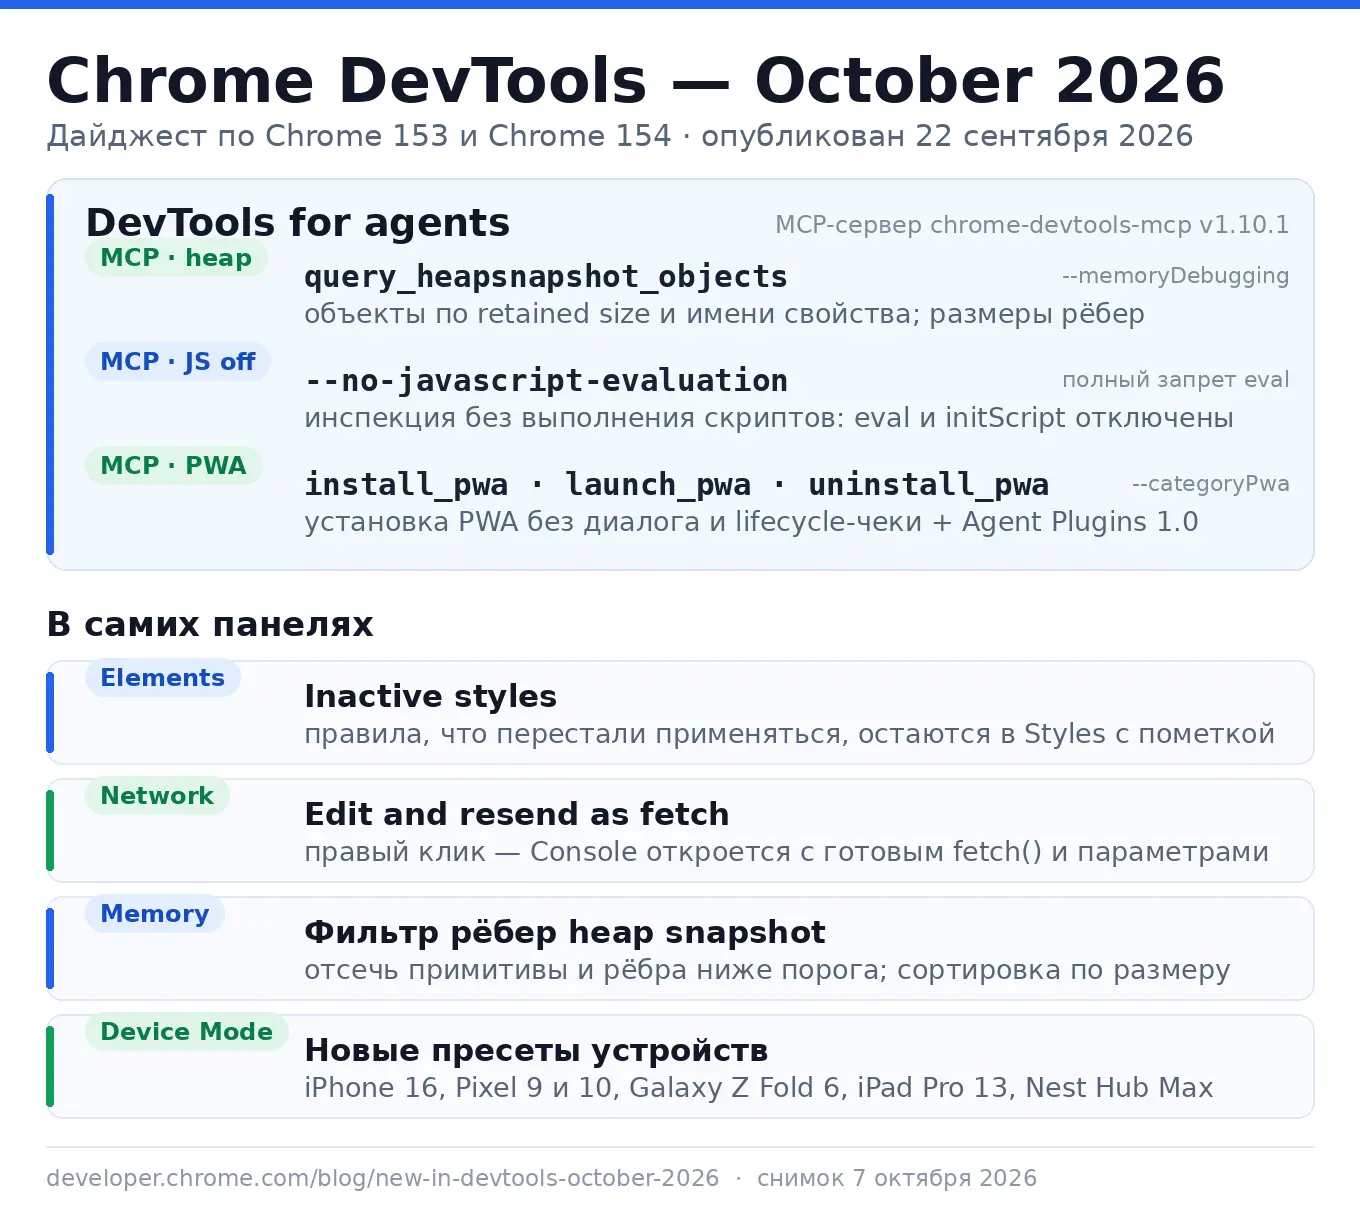Click the footer URL "developer.chrome.com/blog/new-in-devtools-october-2026"

[383, 1178]
